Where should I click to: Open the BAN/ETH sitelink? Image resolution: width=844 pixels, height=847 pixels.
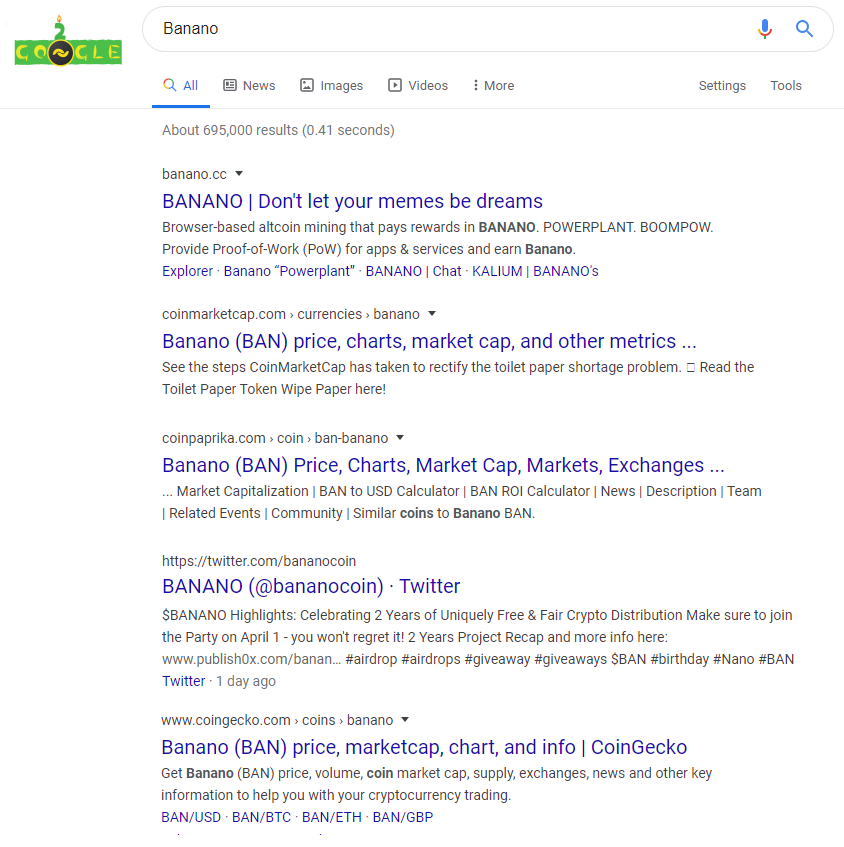pyautogui.click(x=332, y=817)
